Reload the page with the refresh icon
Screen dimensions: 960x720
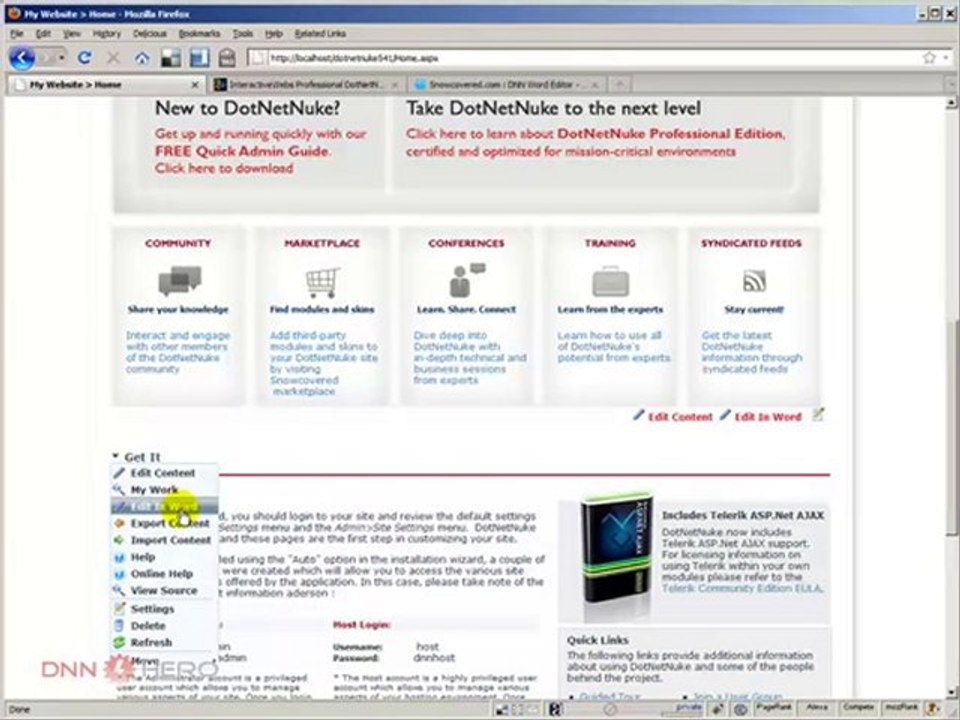point(84,58)
